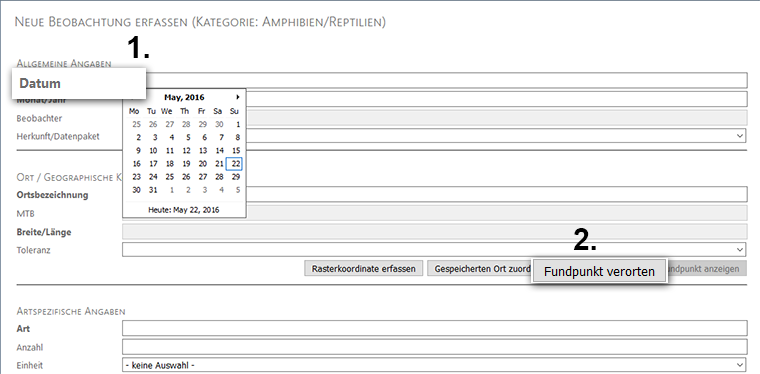Click the 'Fundpunkt verorten' button
This screenshot has height=374, width=760.
[x=599, y=272]
